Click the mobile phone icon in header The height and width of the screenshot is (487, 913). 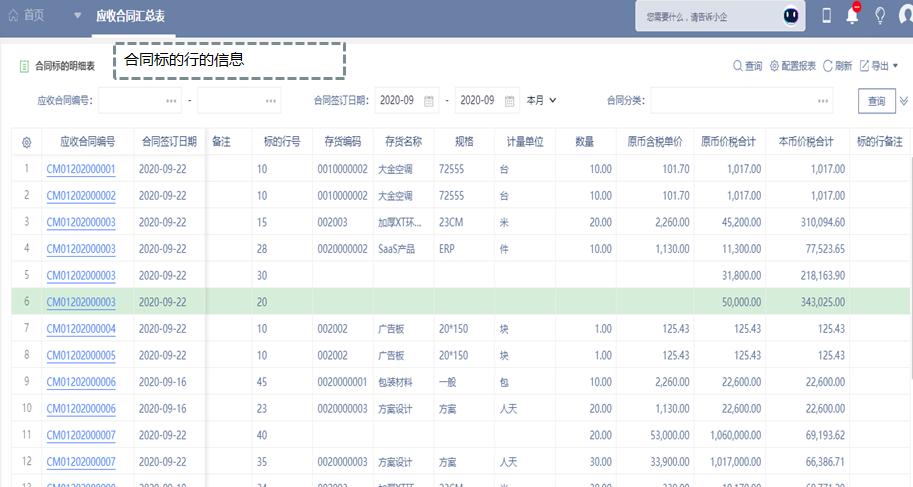click(x=826, y=16)
